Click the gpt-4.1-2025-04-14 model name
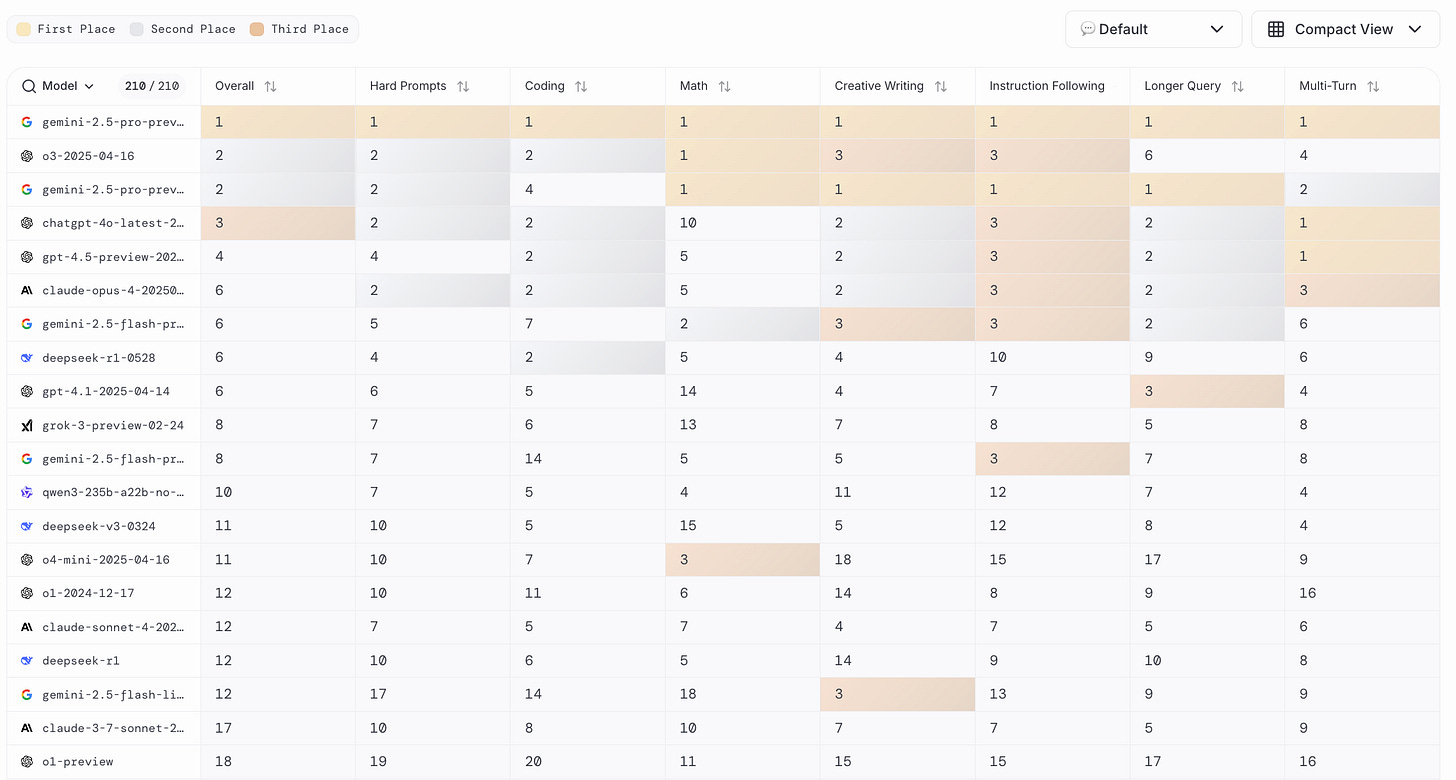 pyautogui.click(x=106, y=391)
